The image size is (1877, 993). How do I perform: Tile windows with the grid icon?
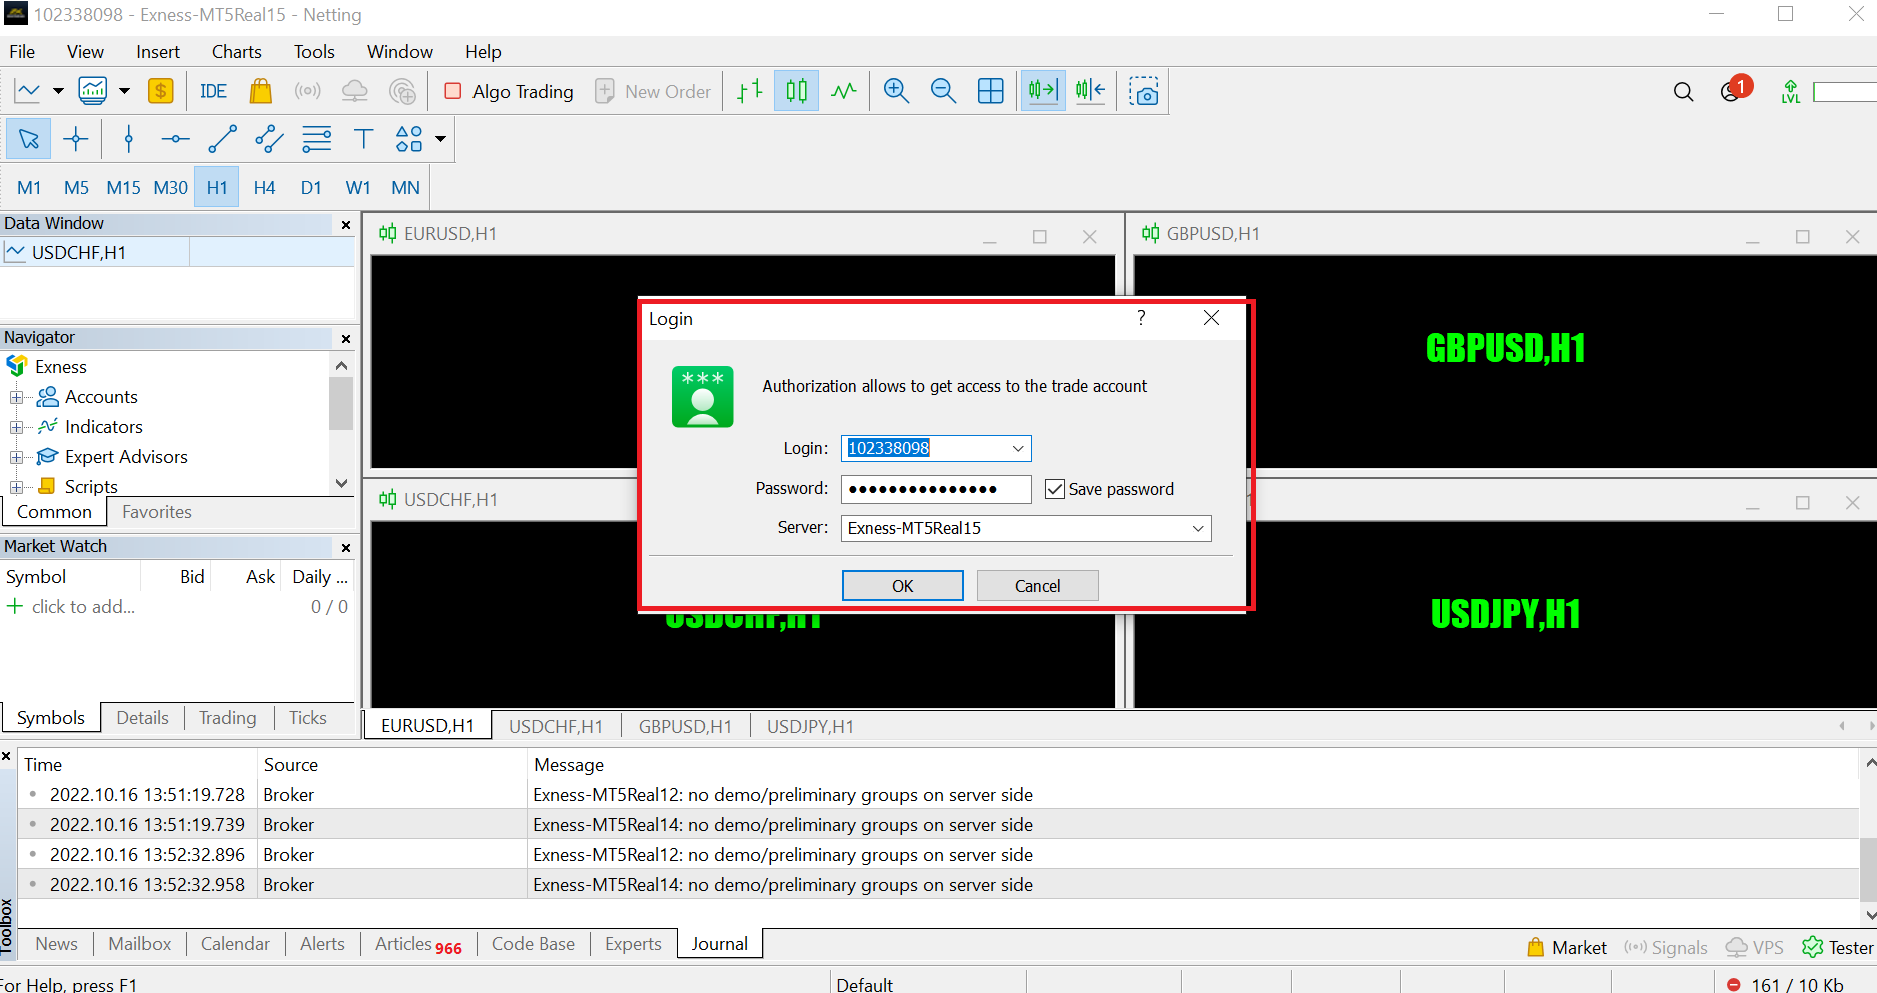tap(991, 91)
